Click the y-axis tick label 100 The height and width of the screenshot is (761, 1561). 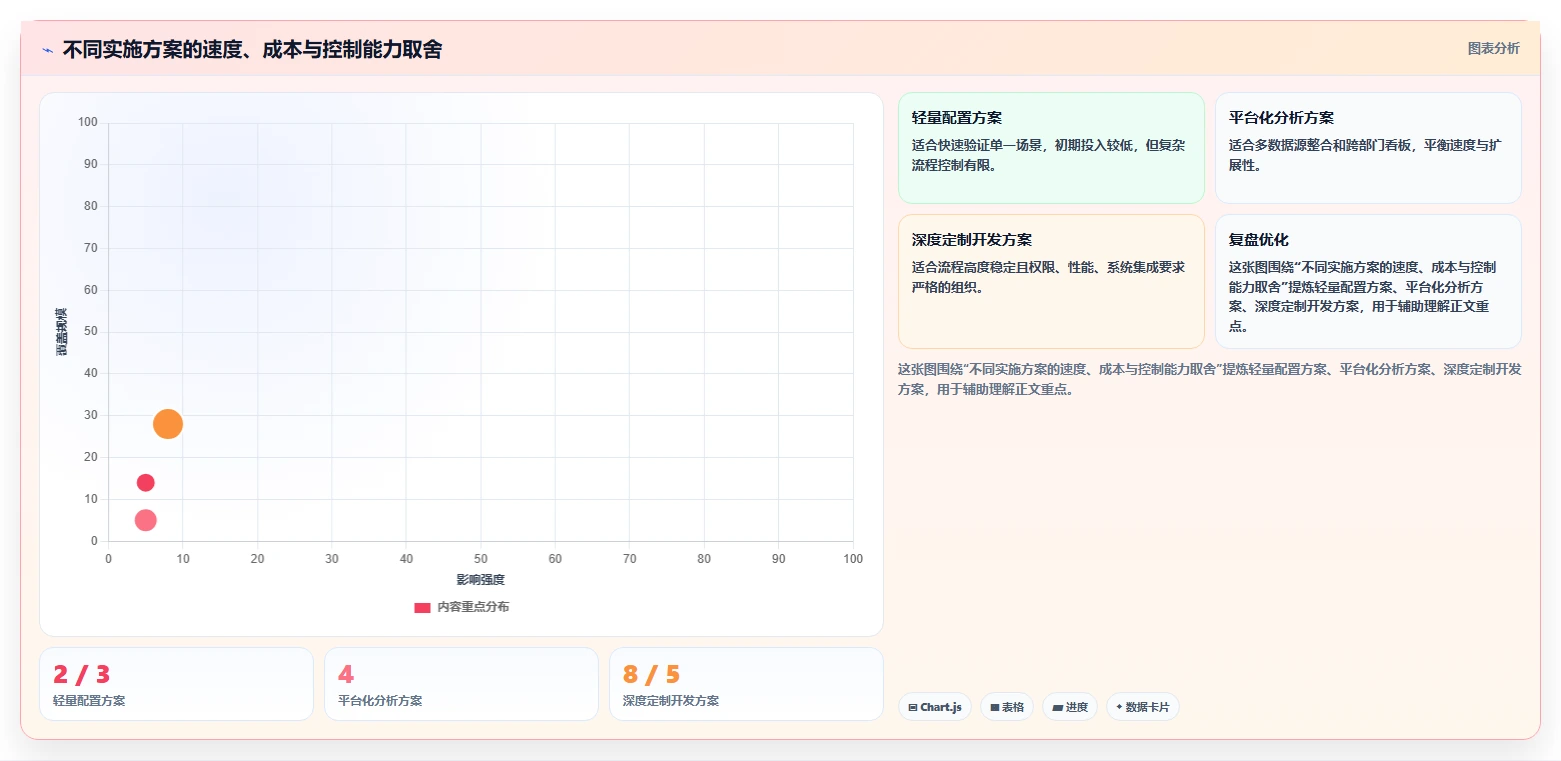[88, 123]
